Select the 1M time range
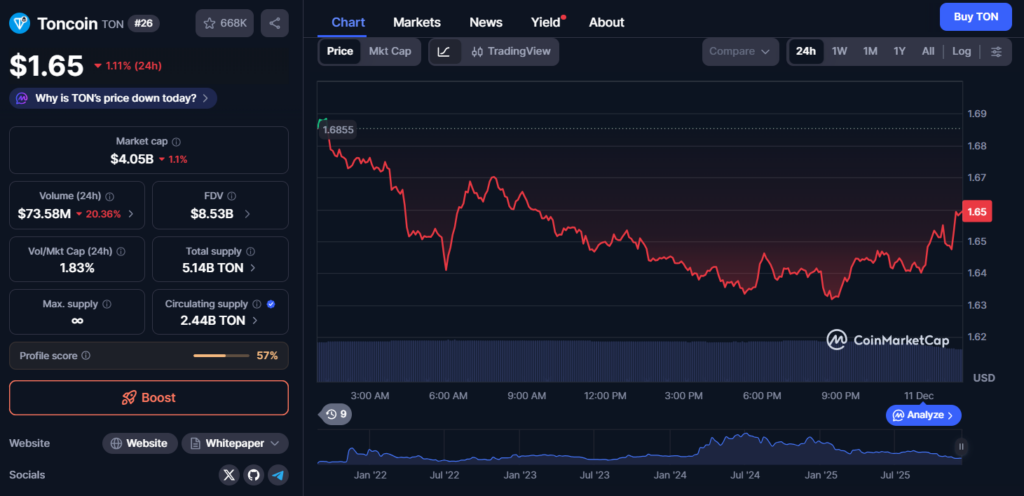Screen dimensions: 1024x496 [870, 52]
